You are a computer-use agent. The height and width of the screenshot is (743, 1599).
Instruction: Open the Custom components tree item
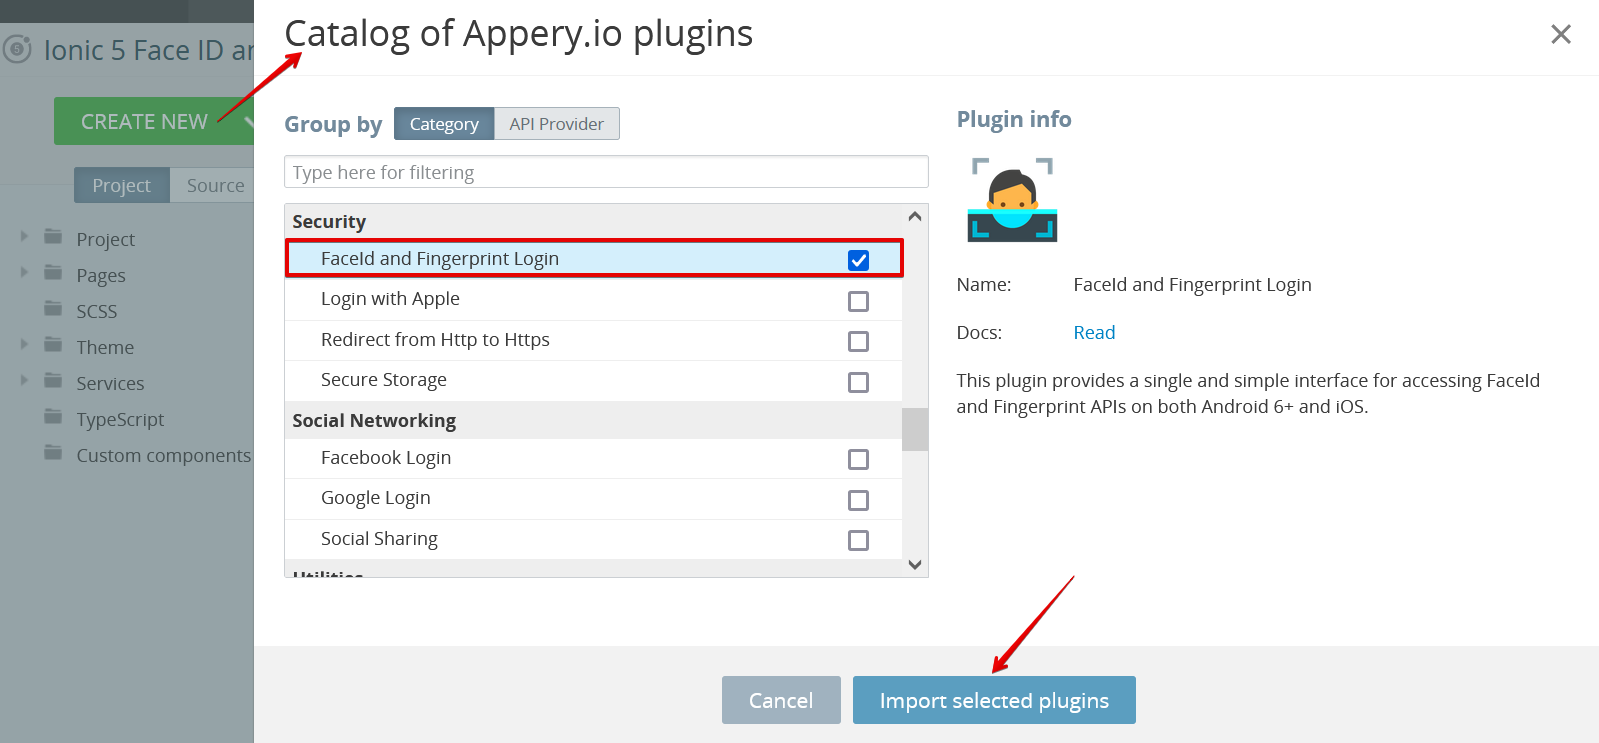pos(164,455)
